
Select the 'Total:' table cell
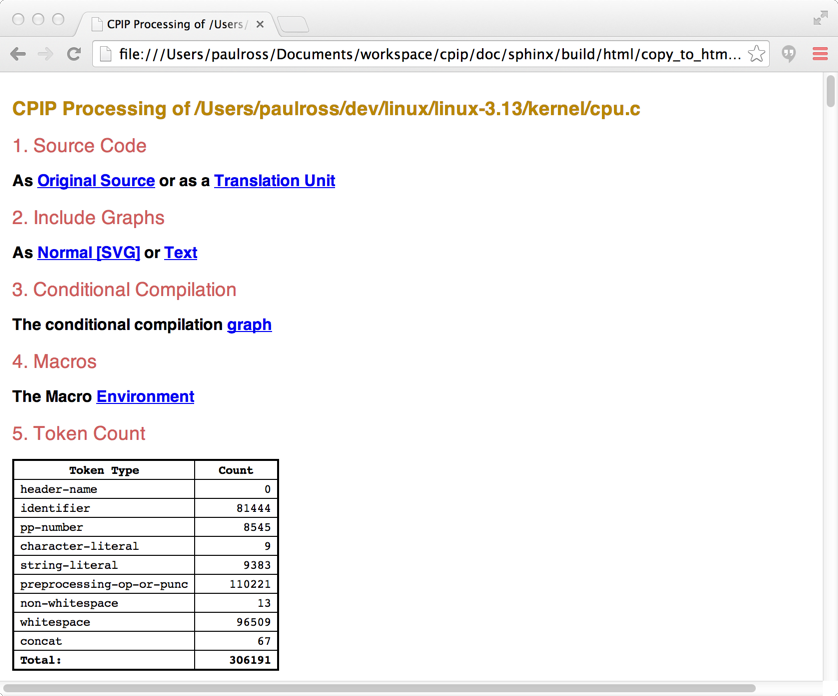104,660
